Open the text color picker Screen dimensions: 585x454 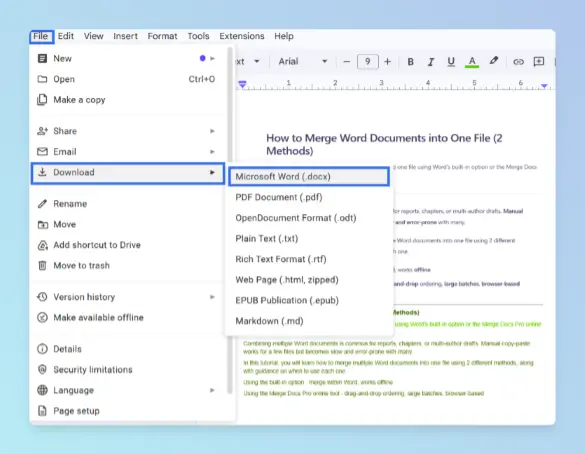click(x=472, y=62)
